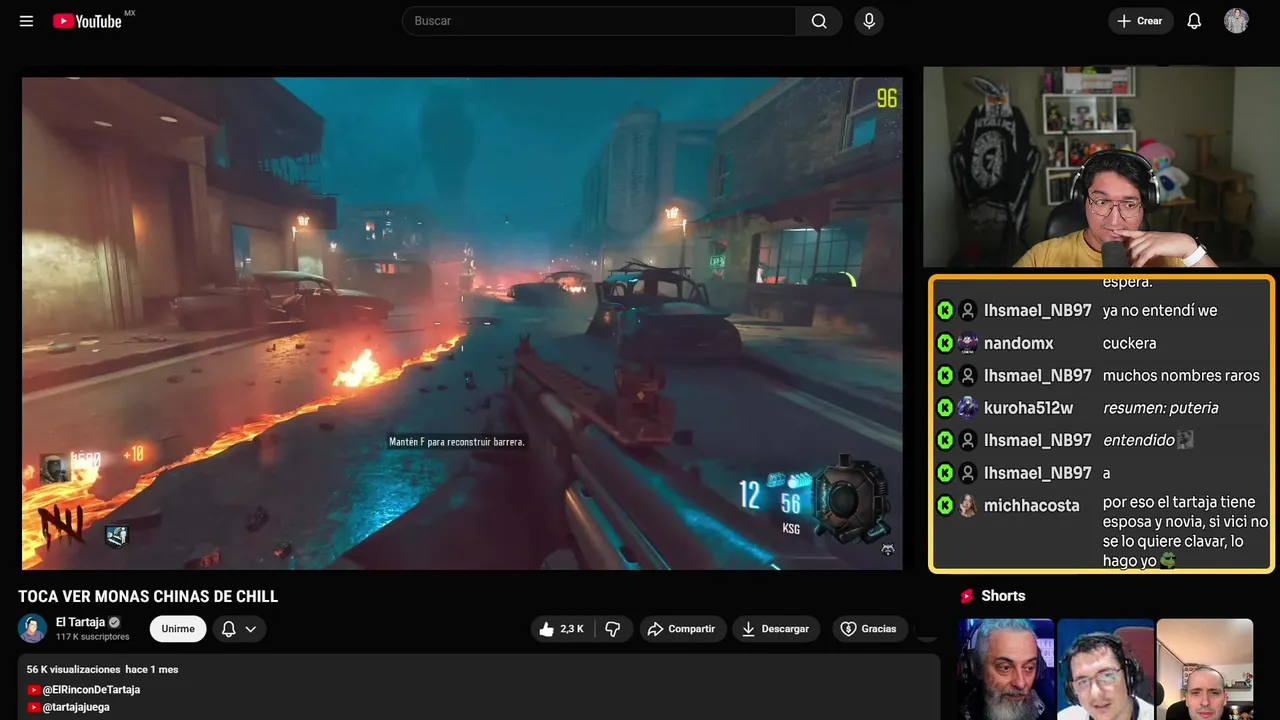This screenshot has width=1280, height=720.
Task: Click the Buscar search field
Action: pos(599,21)
